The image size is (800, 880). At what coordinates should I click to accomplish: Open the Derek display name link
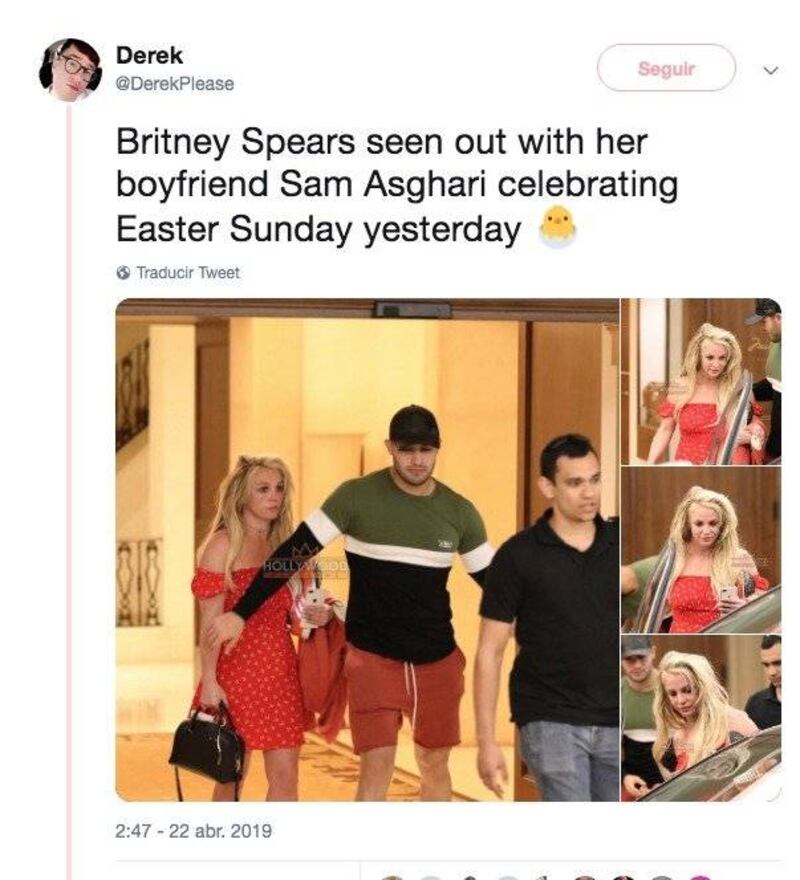tap(149, 55)
